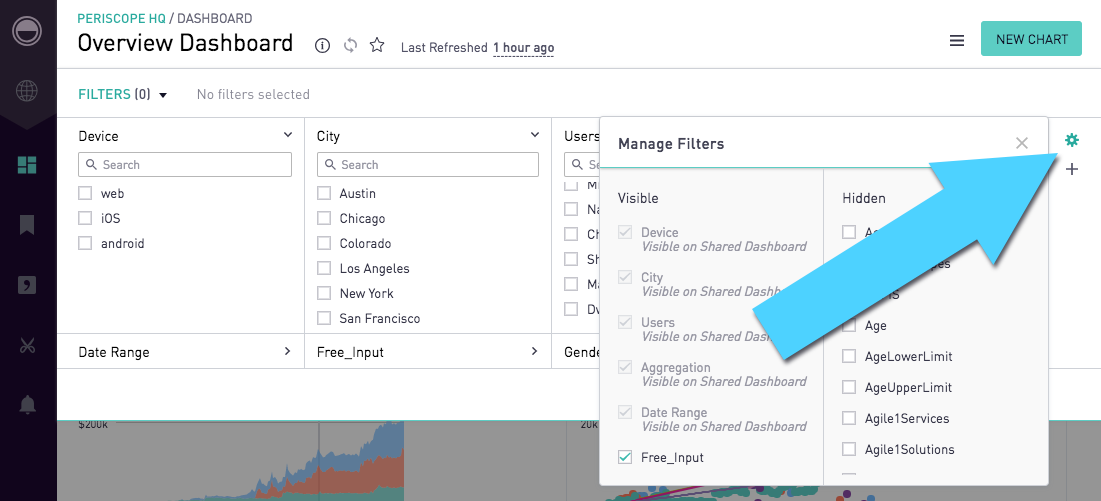Click the Overview Dashboard title
The image size is (1101, 501).
point(185,44)
